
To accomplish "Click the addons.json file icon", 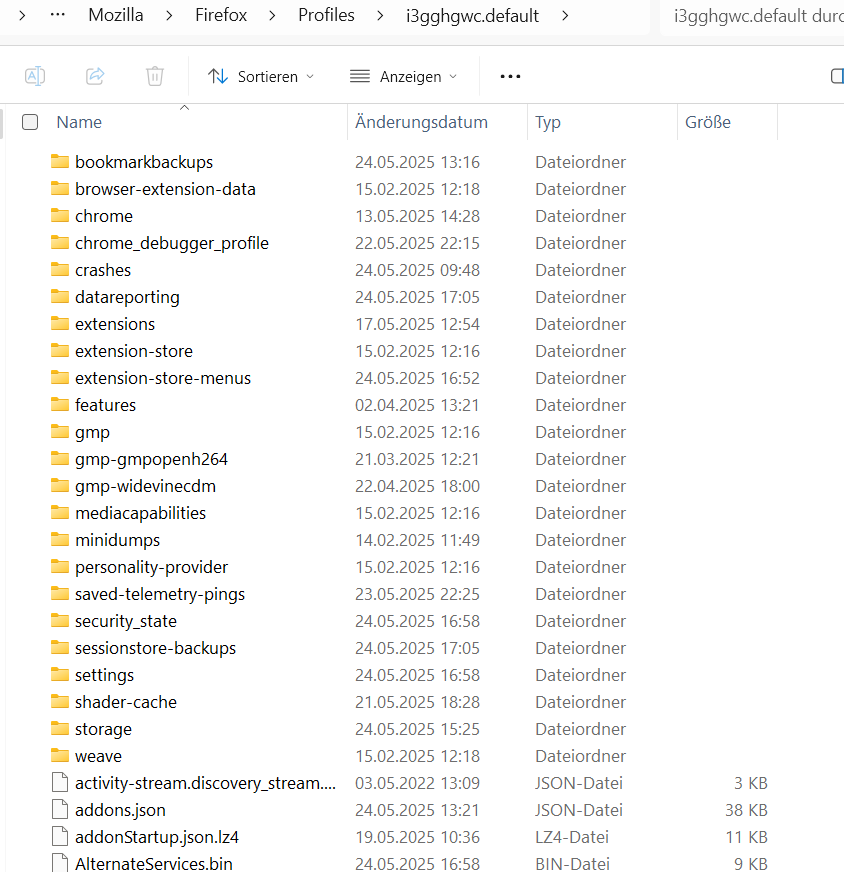I will click(60, 810).
